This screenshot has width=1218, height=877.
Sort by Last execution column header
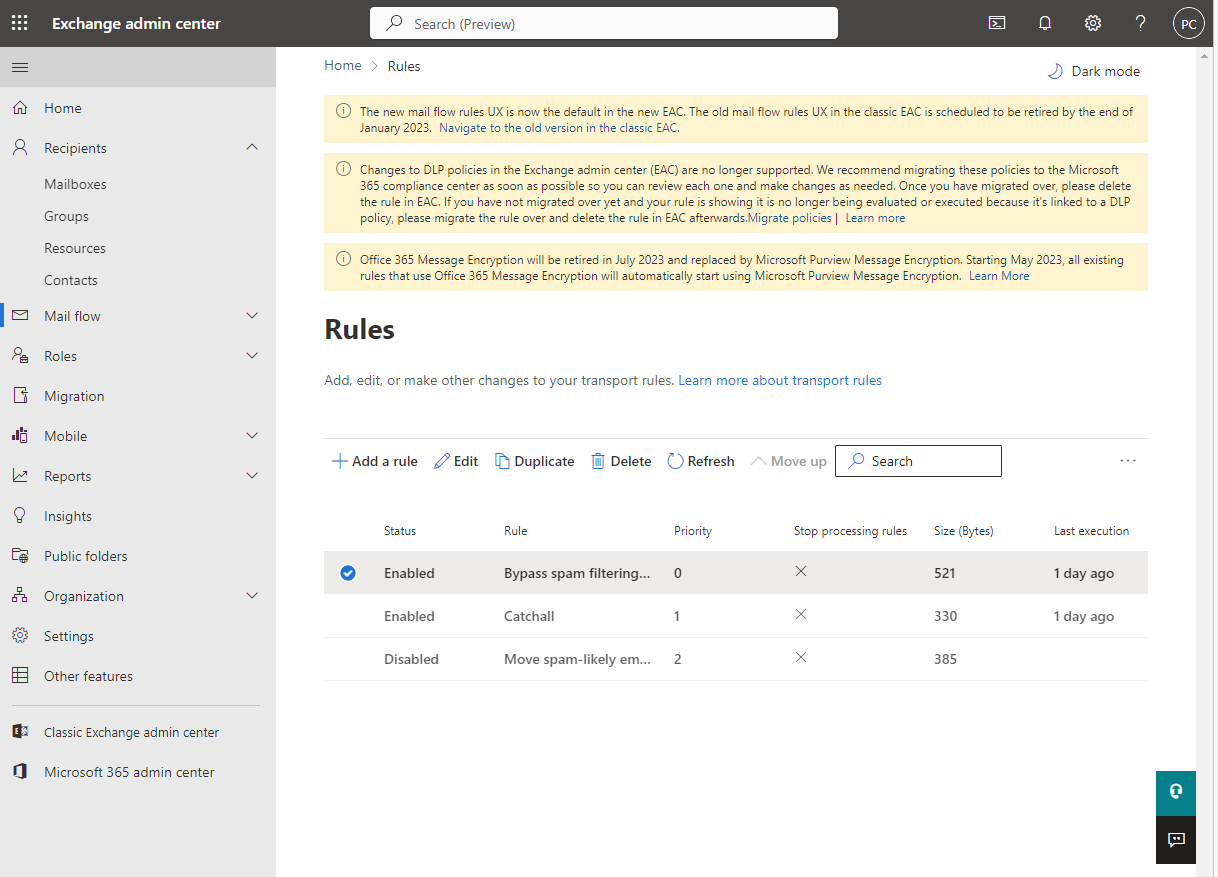coord(1091,531)
